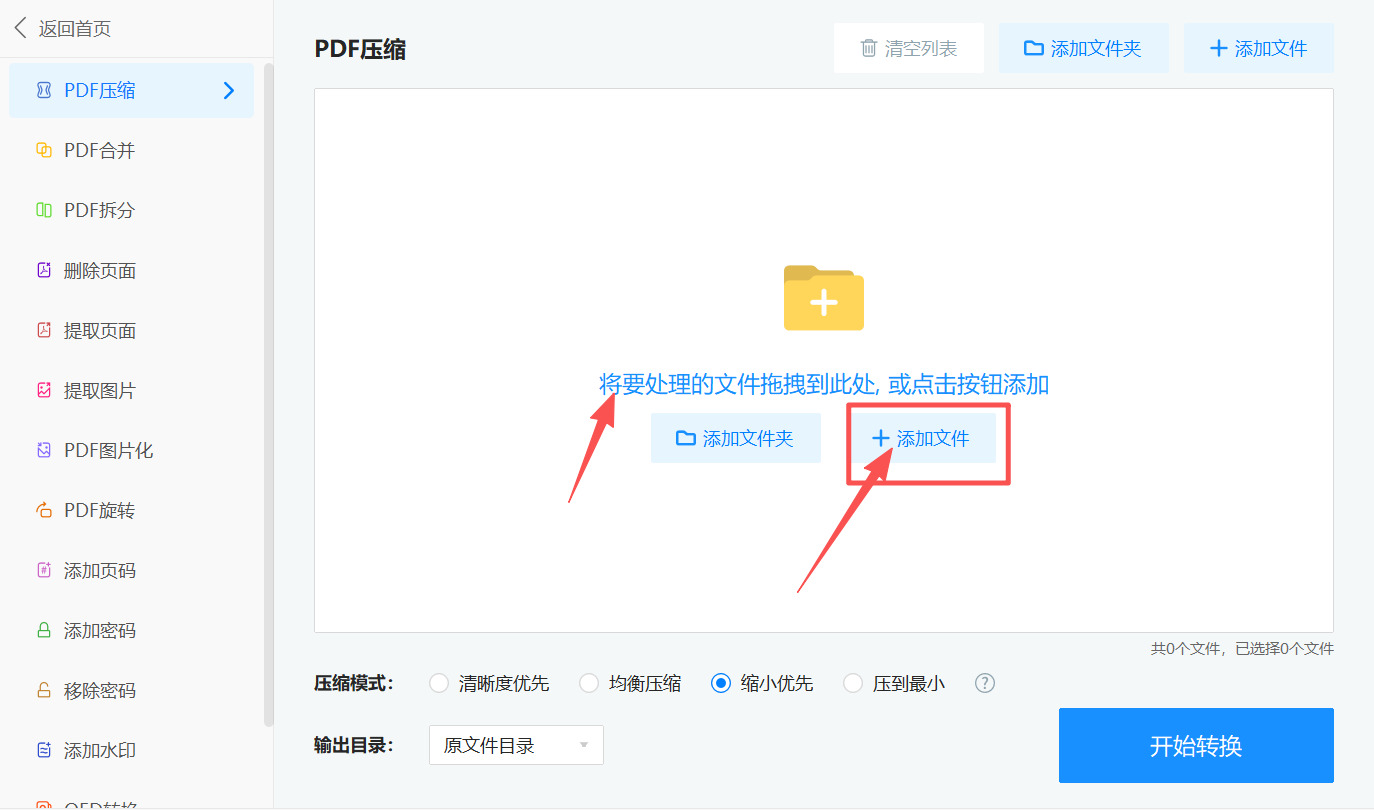Open 添加页码 in the sidebar
Image resolution: width=1374 pixels, height=810 pixels.
(x=131, y=570)
